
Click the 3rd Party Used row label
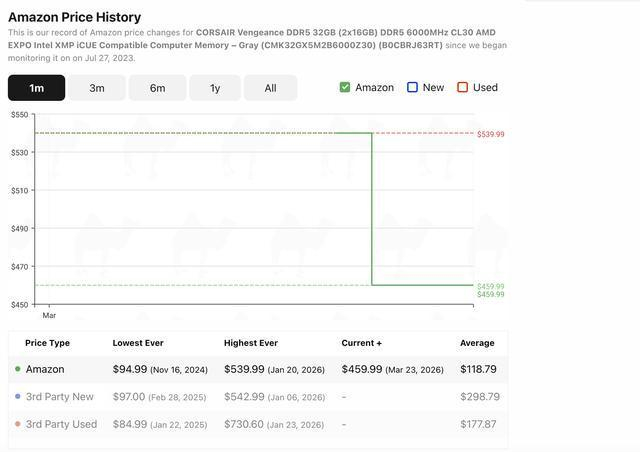[x=62, y=424]
